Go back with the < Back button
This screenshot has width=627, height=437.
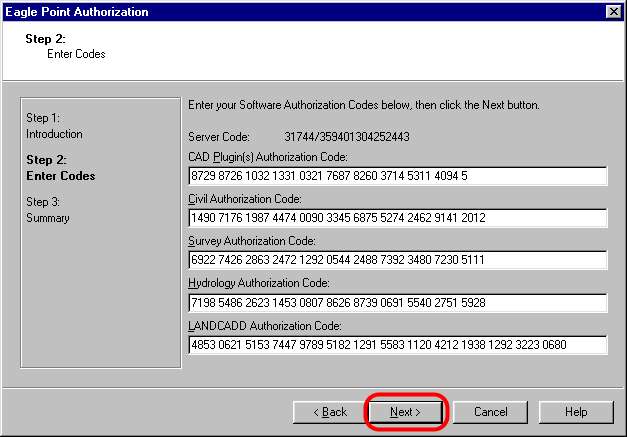(x=330, y=412)
